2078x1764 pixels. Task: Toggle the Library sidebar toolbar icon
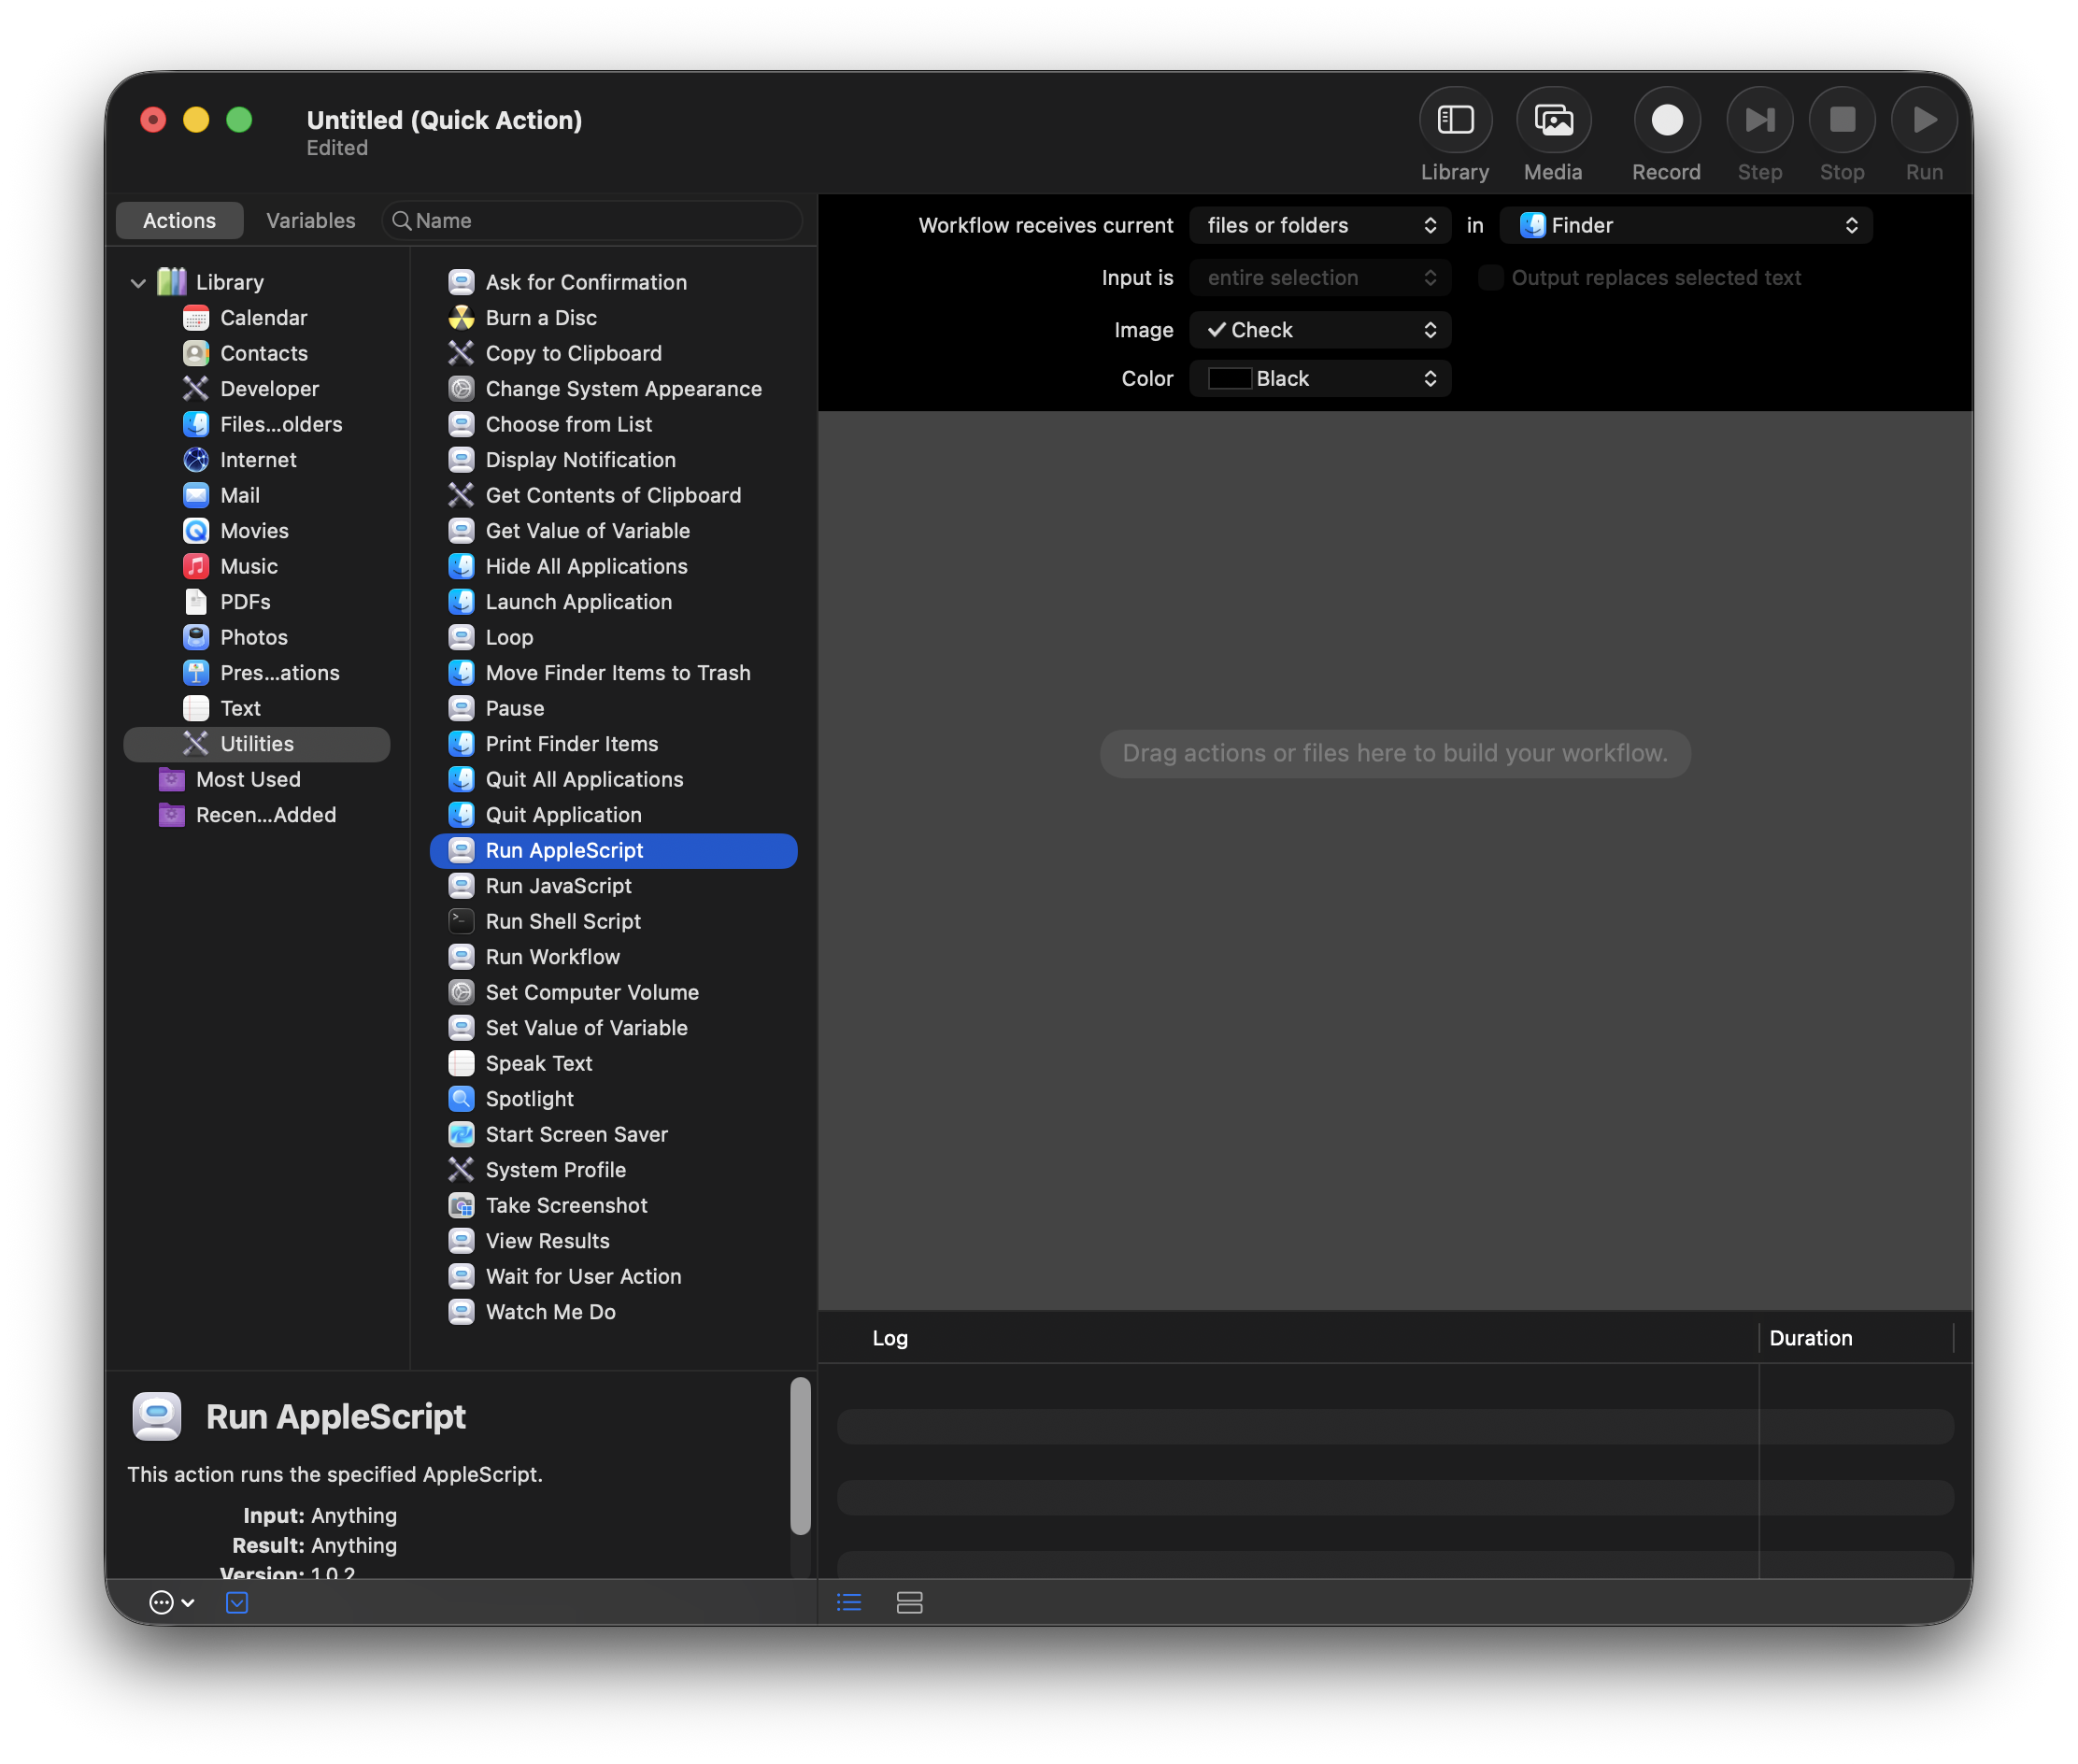[1455, 121]
